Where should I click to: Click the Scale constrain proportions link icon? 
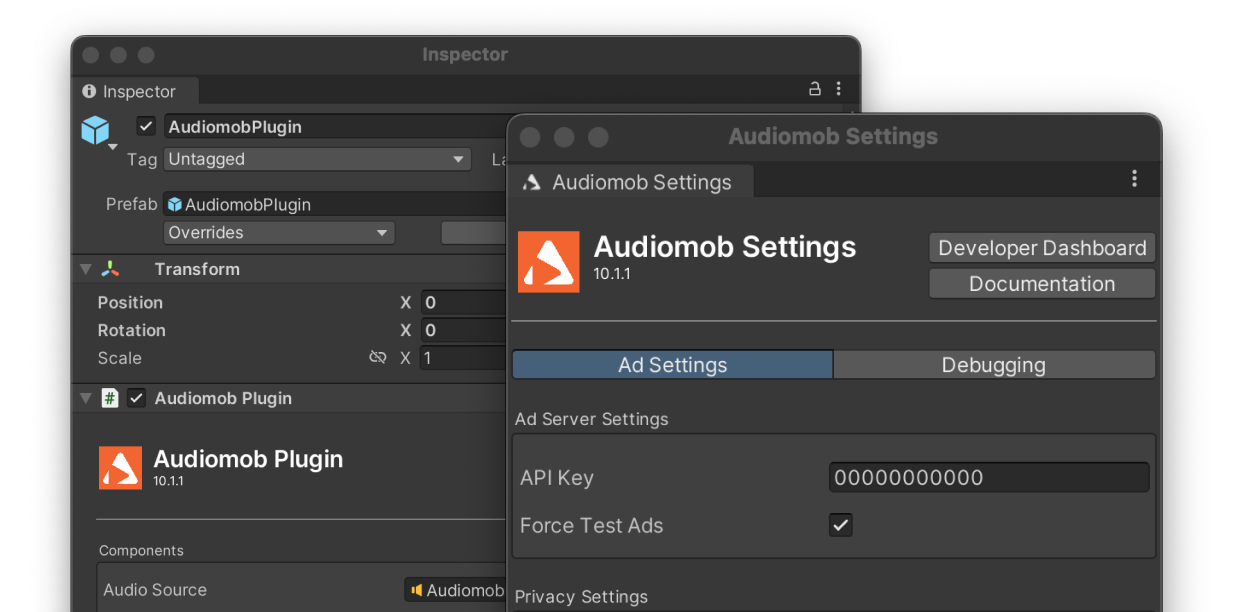tap(378, 357)
